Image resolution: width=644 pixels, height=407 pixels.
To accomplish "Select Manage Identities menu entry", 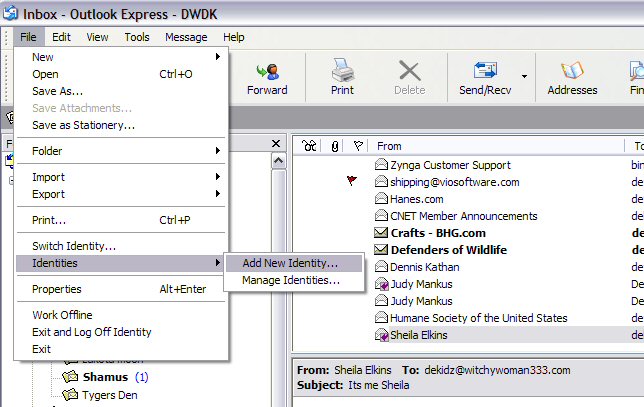I will 290,281.
